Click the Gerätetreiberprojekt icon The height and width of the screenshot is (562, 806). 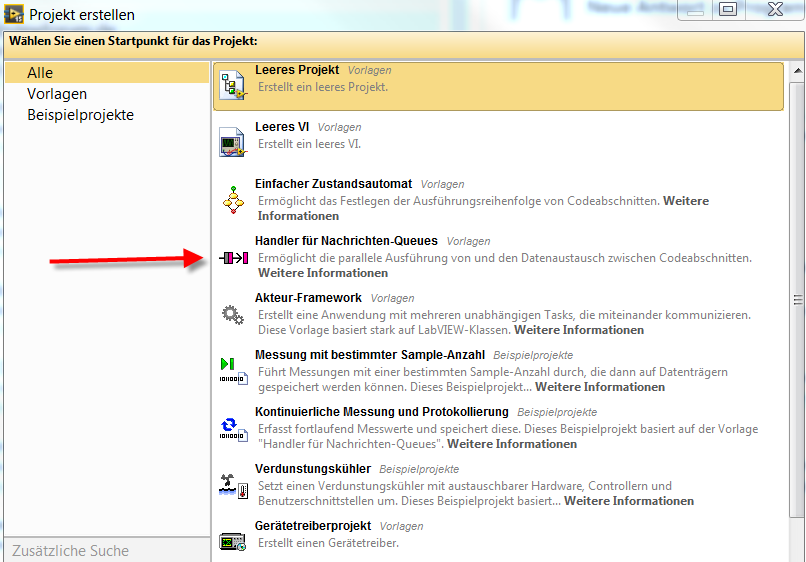tap(233, 542)
